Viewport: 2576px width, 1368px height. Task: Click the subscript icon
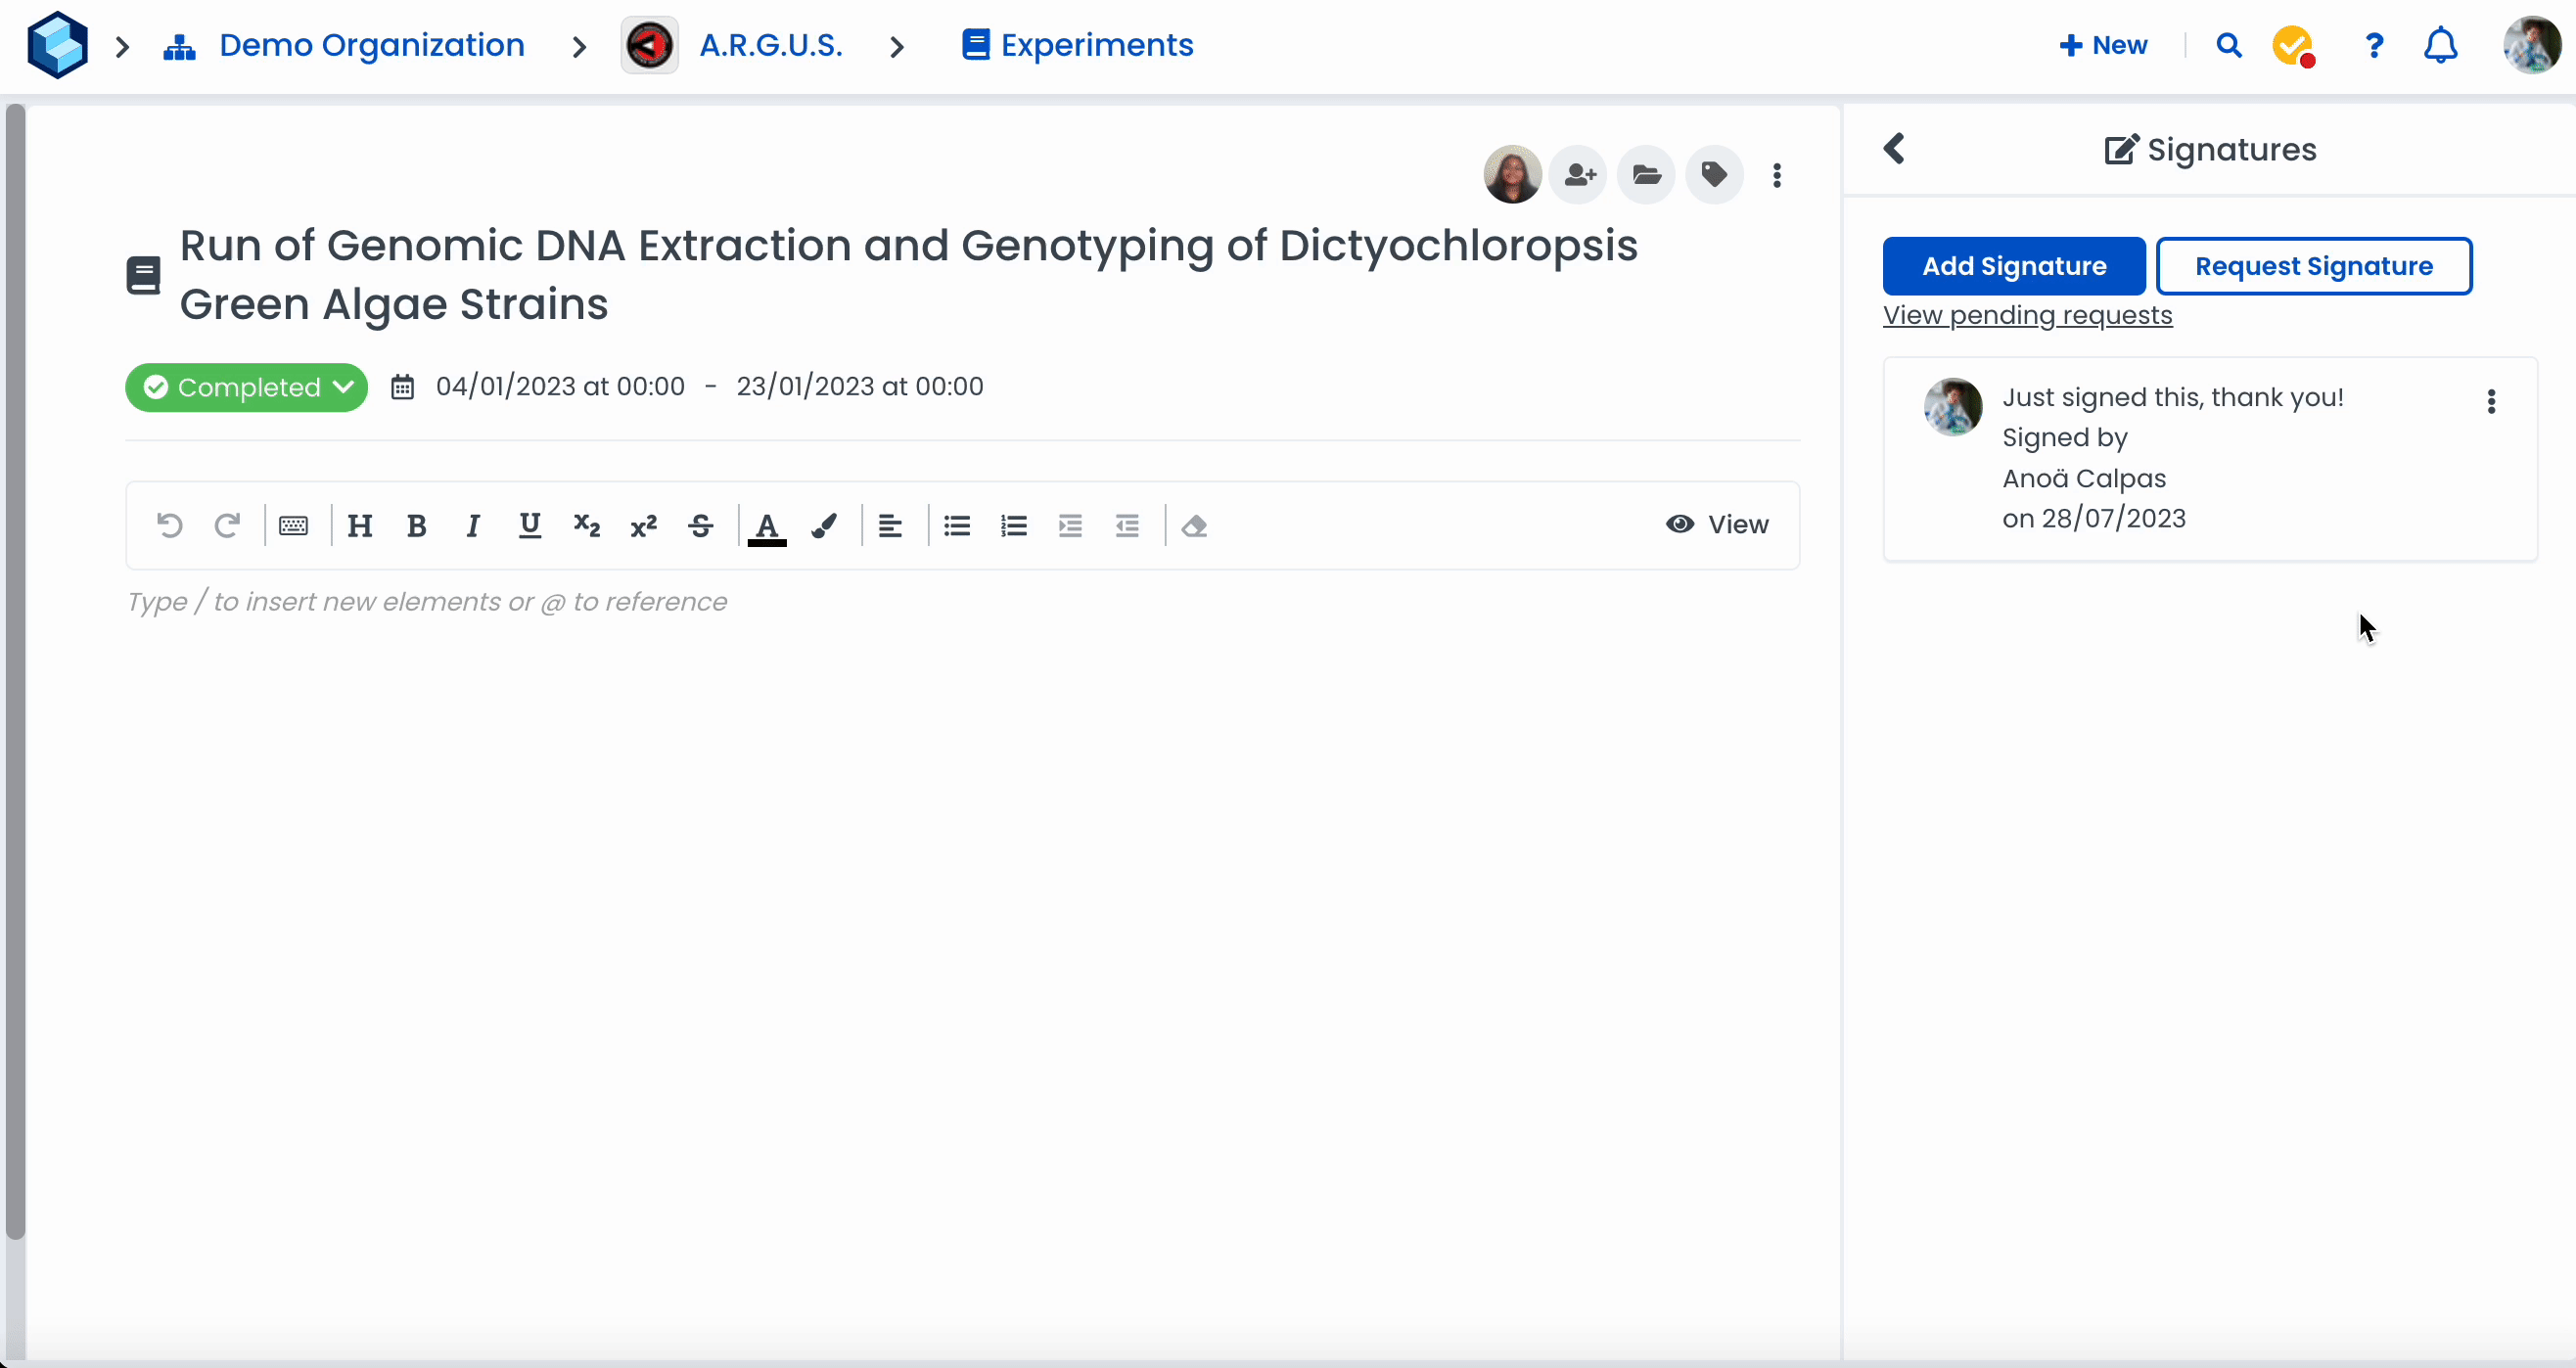(587, 526)
